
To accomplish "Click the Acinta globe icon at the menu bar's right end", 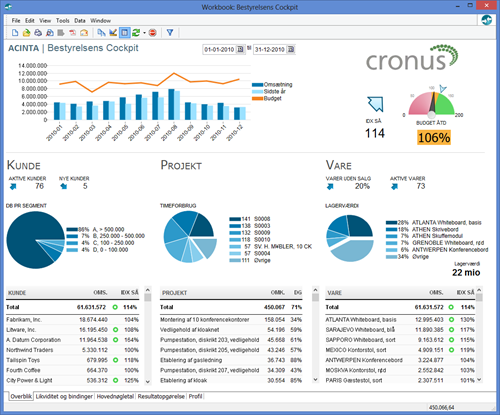I will 487,20.
